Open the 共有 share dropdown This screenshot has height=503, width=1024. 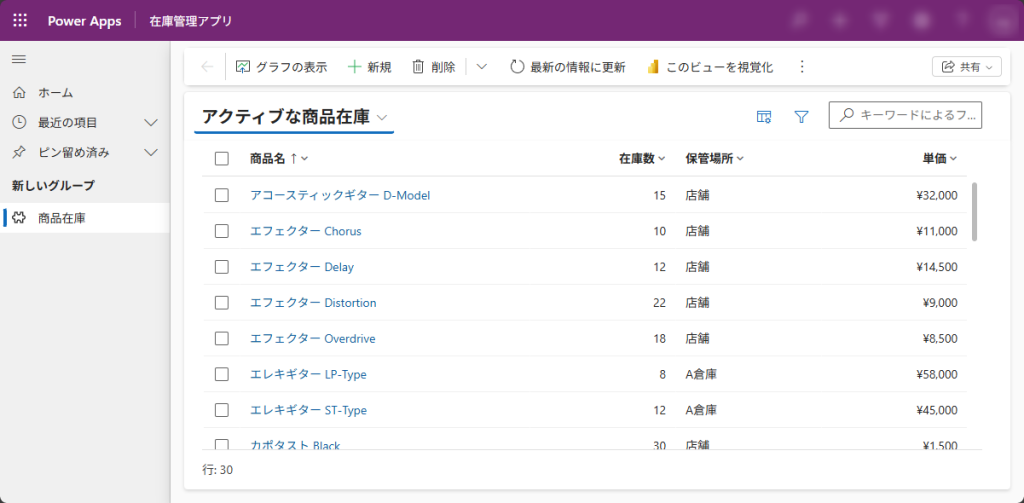coord(965,67)
